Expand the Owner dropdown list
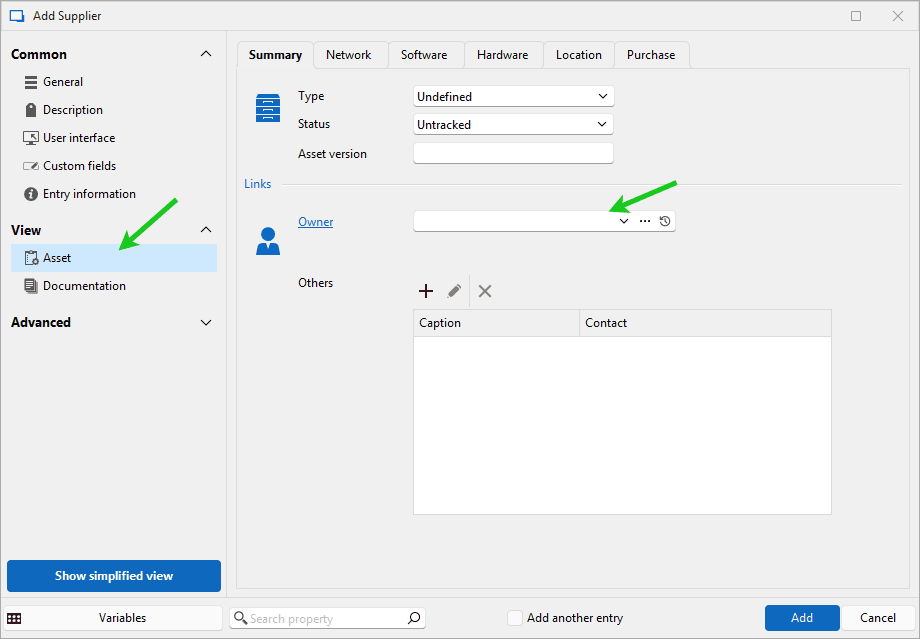This screenshot has width=920, height=639. (624, 221)
